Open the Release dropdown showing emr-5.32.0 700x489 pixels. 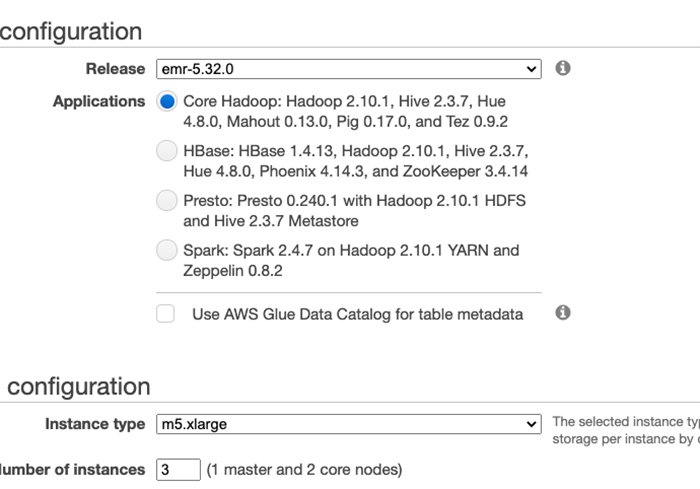(348, 69)
